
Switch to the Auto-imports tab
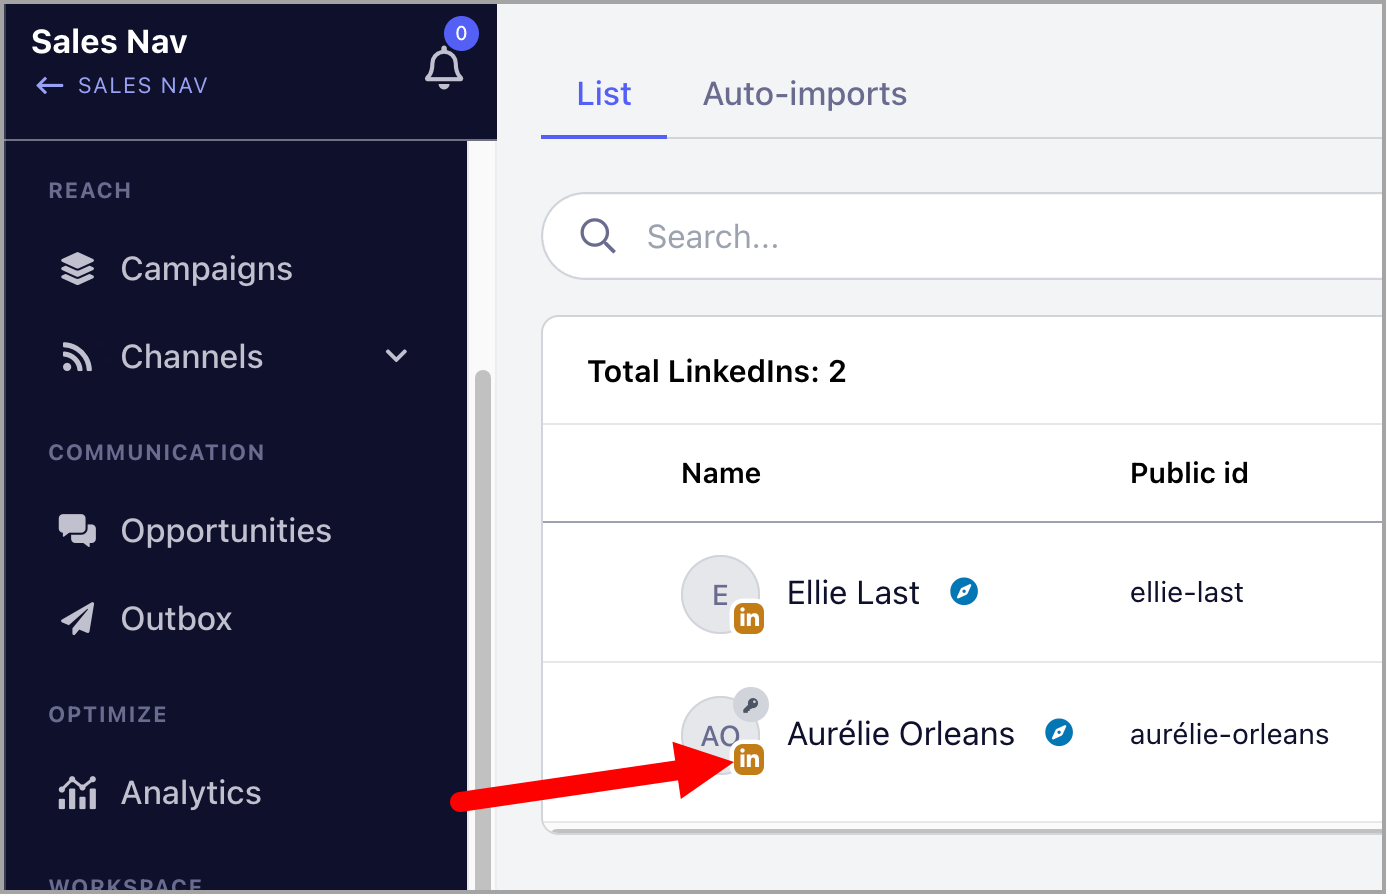point(805,94)
